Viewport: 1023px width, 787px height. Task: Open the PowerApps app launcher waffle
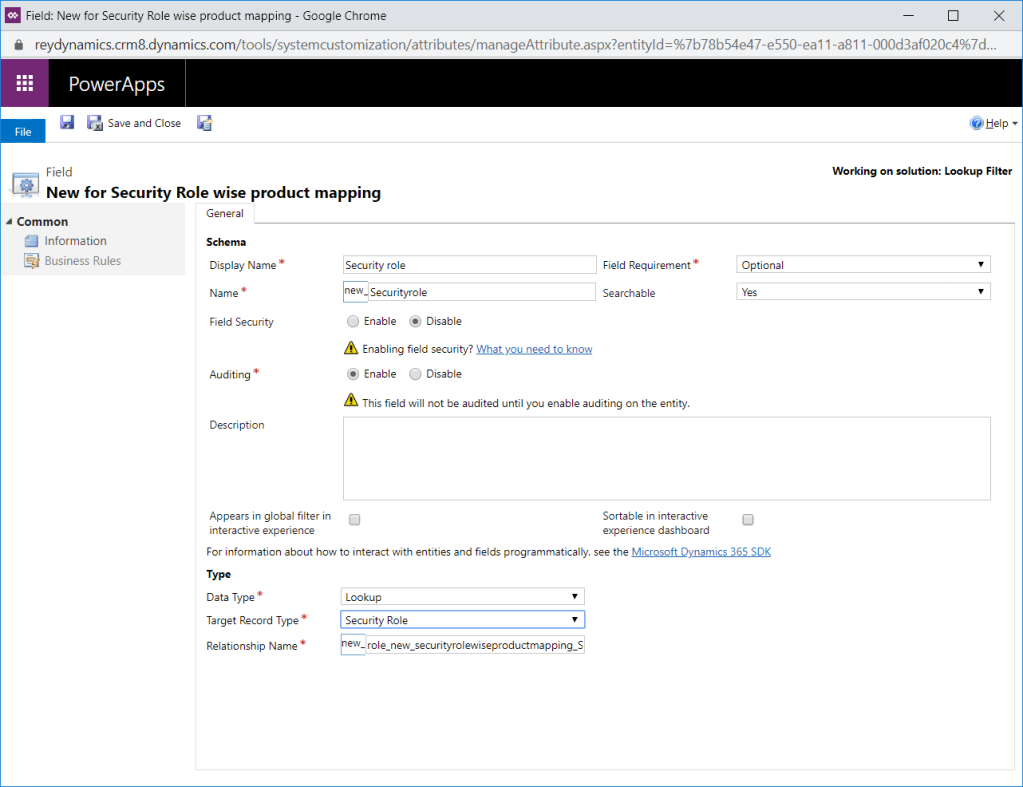pos(25,84)
